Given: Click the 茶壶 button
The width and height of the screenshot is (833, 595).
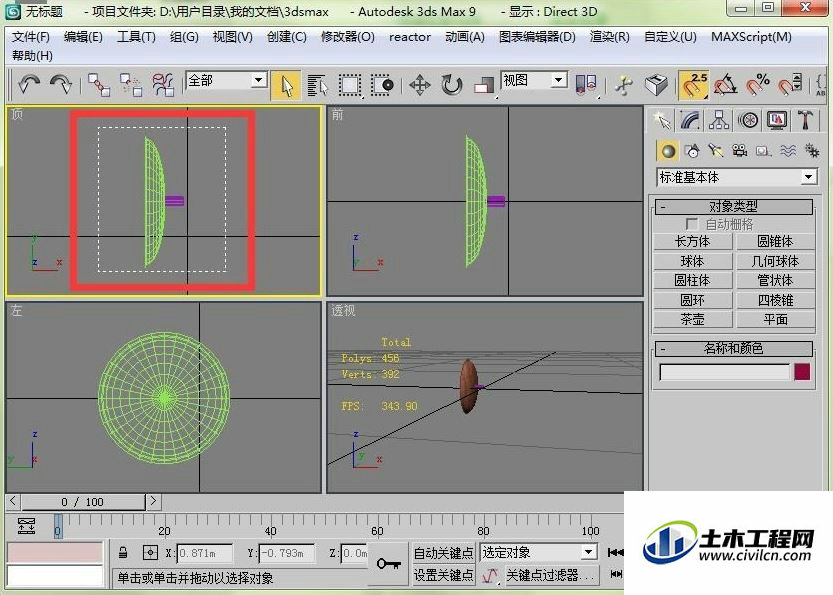Looking at the screenshot, I should coord(692,319).
